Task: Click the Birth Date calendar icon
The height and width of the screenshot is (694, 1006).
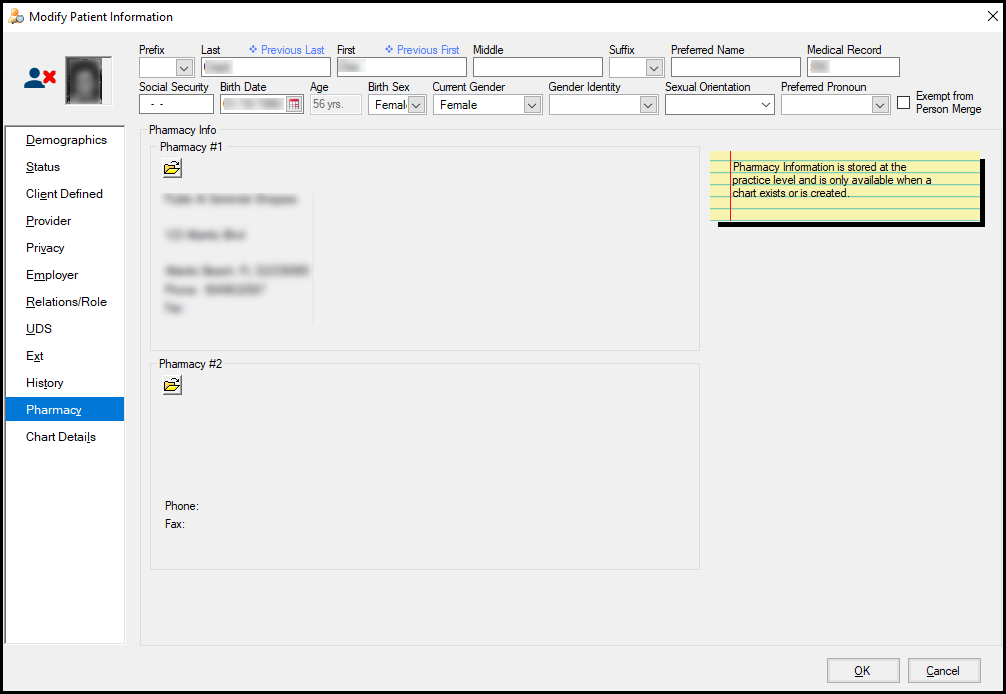Action: [x=294, y=104]
